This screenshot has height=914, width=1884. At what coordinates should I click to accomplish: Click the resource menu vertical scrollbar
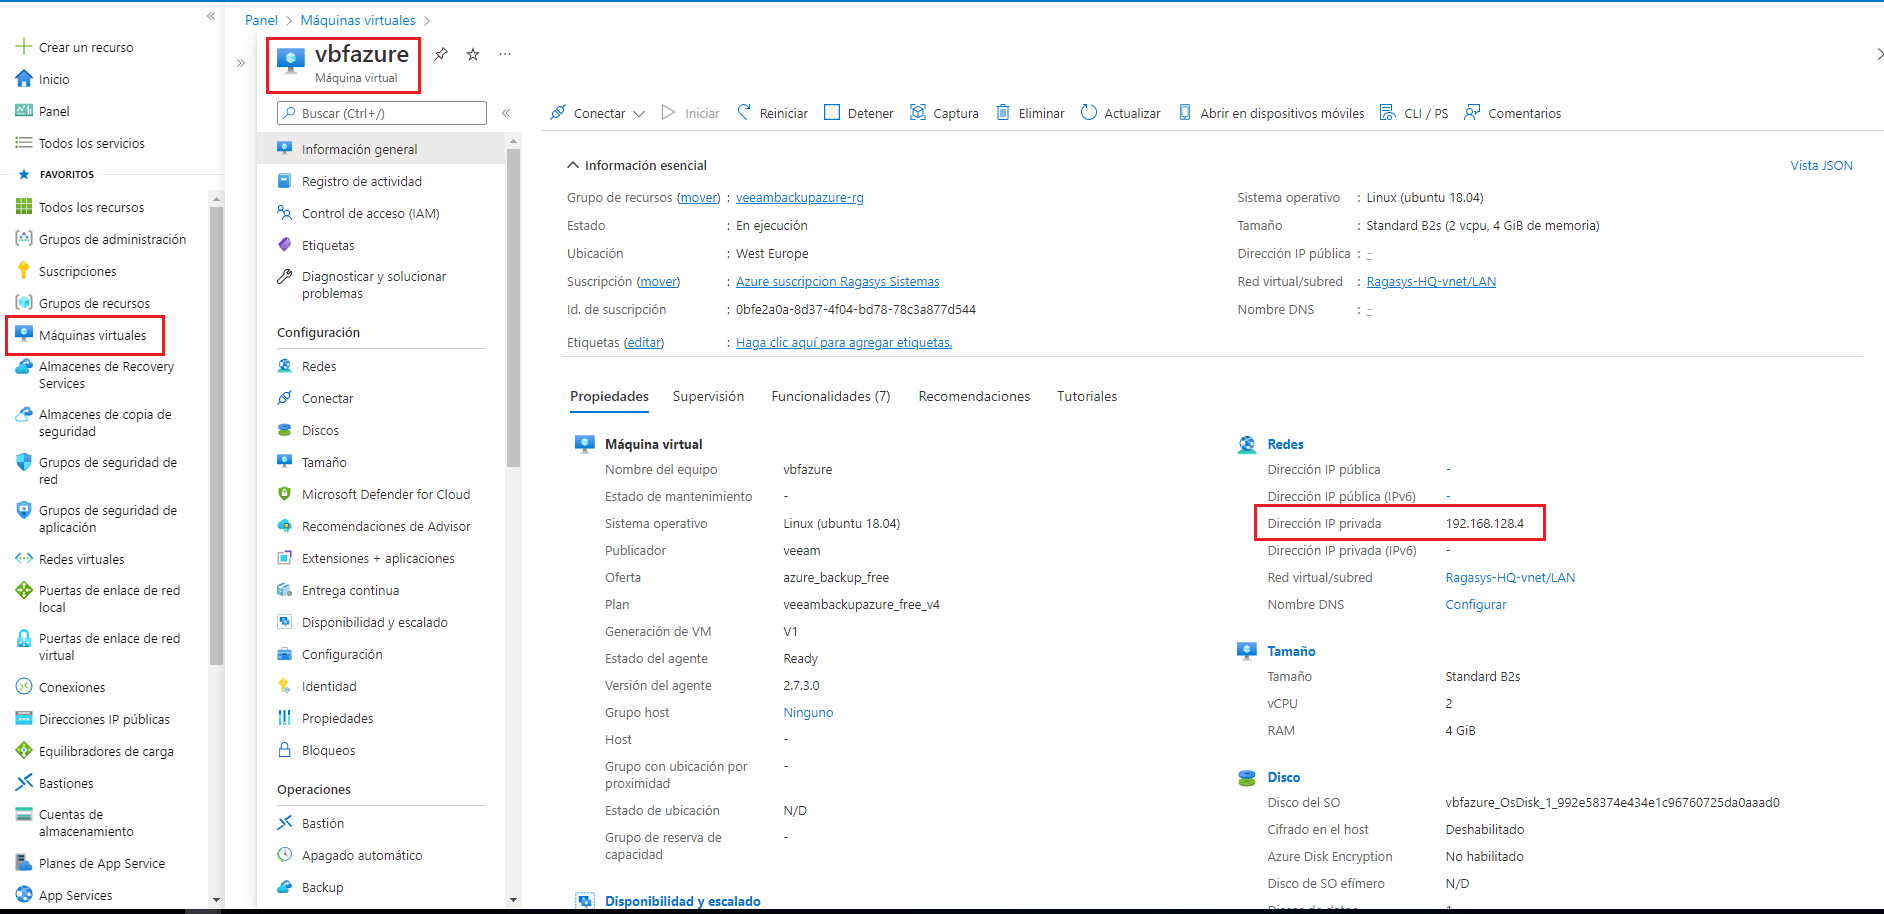pyautogui.click(x=513, y=307)
